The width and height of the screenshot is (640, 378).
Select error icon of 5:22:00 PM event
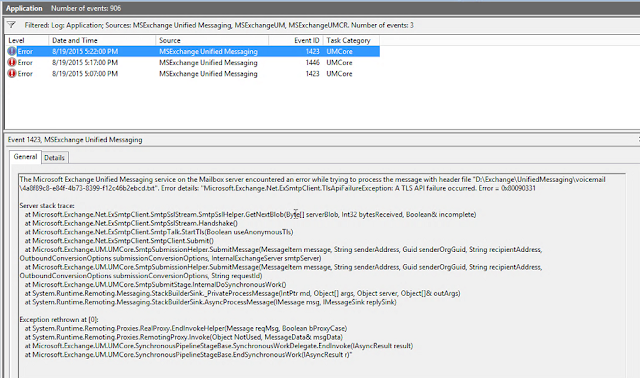[x=12, y=51]
